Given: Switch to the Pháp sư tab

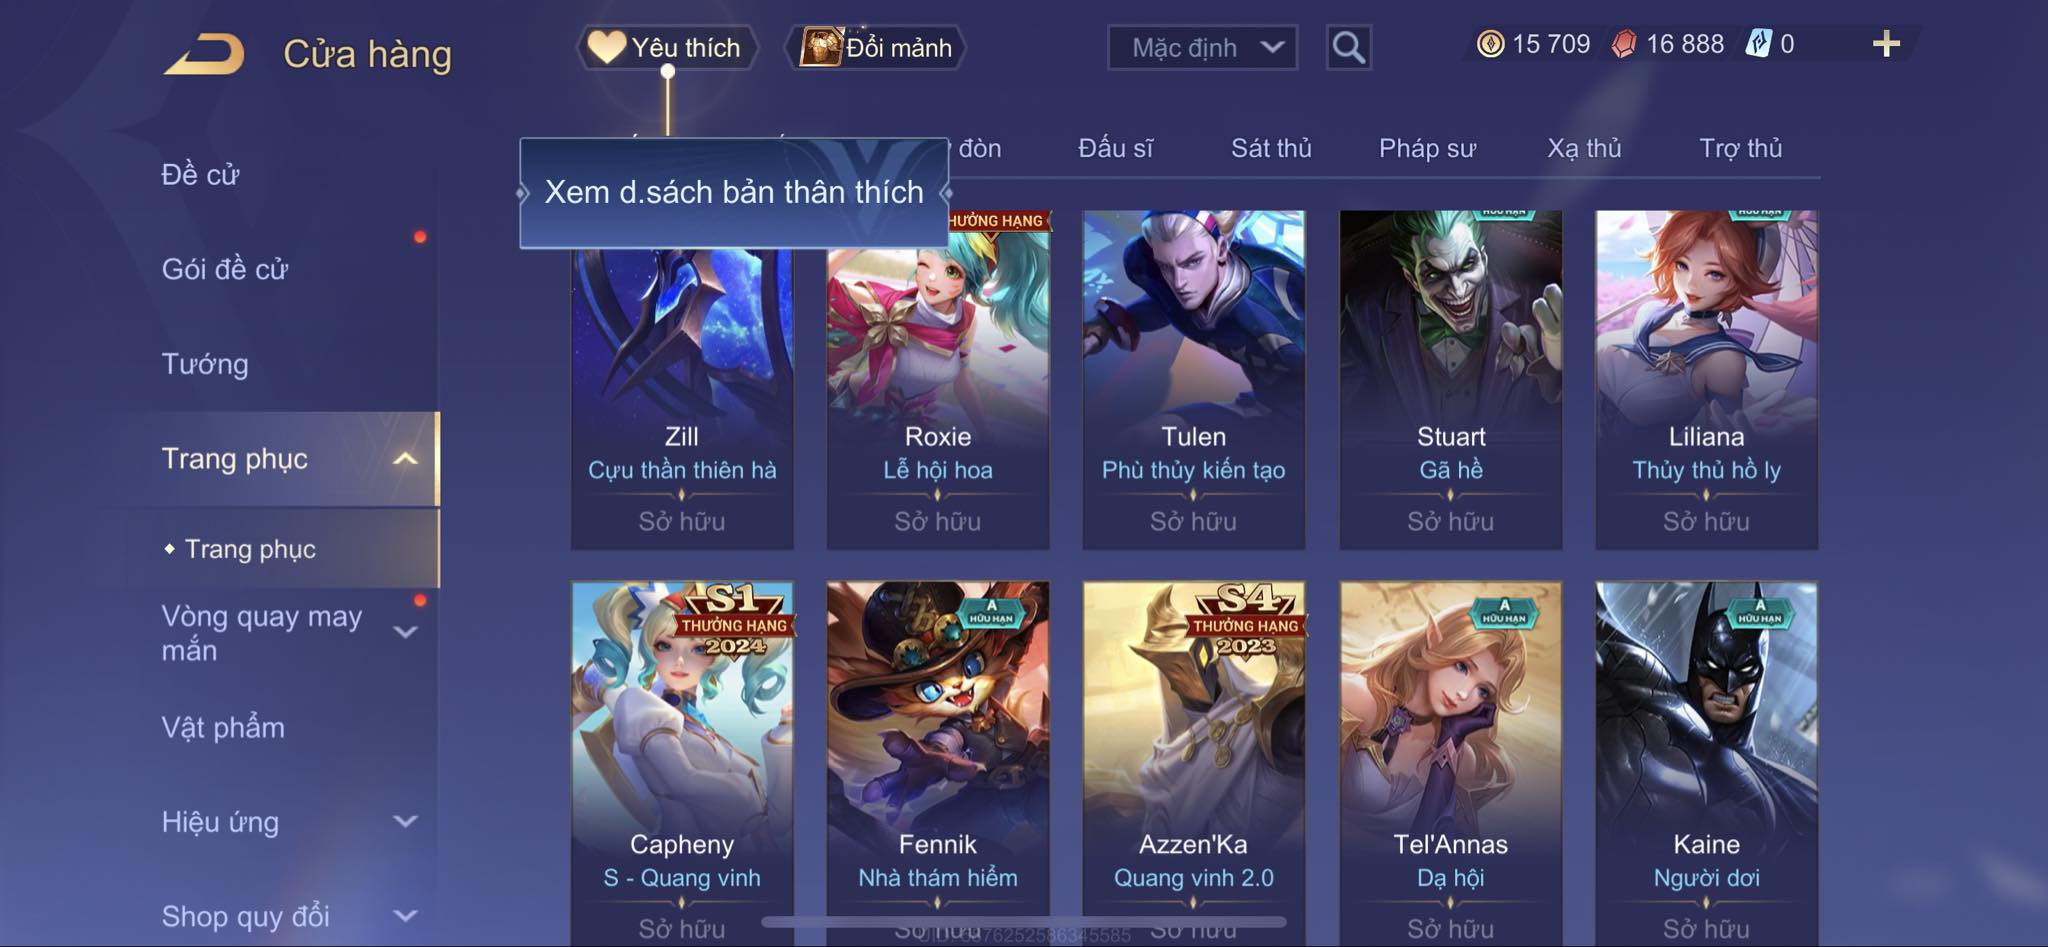Looking at the screenshot, I should pos(1427,148).
